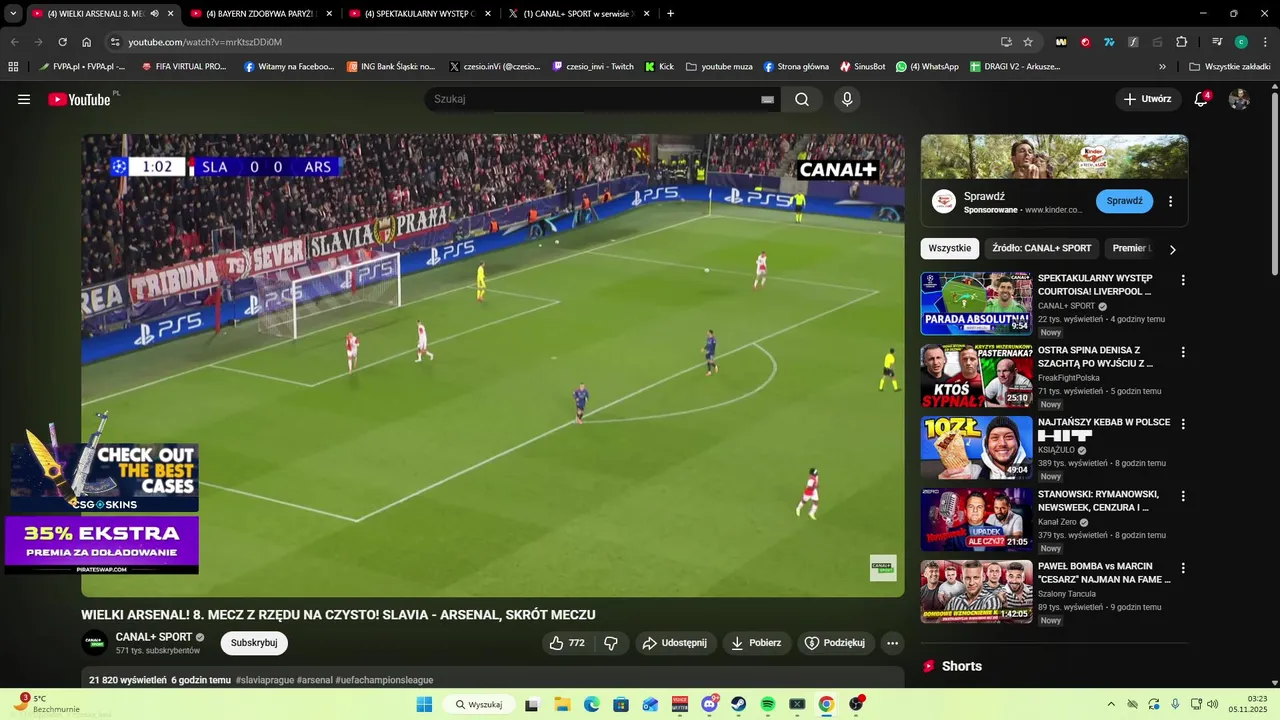Open Spotify from the taskbar
This screenshot has height=720, width=1280.
768,704
